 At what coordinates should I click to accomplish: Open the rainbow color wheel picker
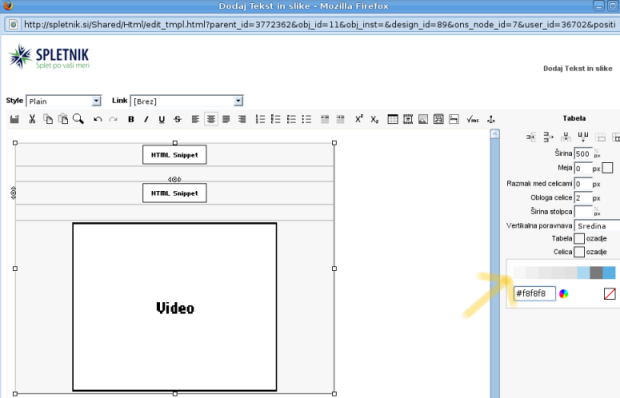[564, 294]
